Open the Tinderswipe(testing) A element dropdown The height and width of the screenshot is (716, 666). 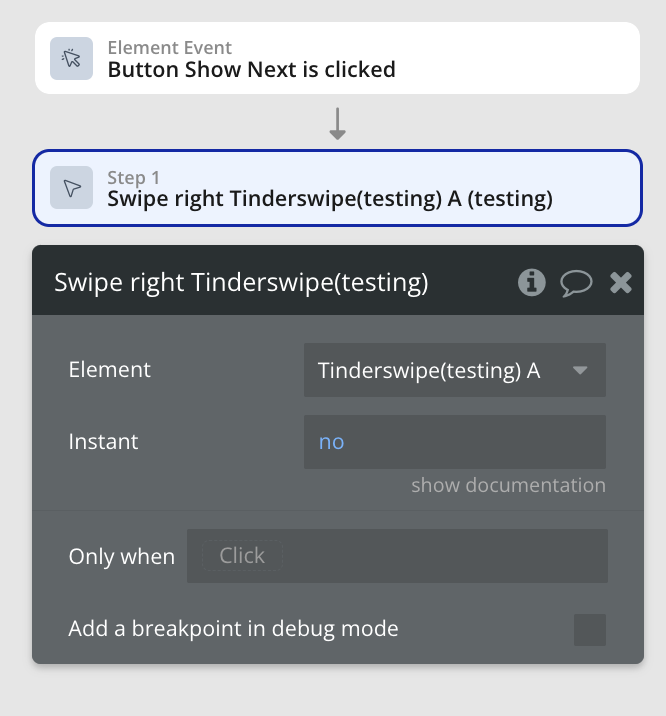pos(440,370)
